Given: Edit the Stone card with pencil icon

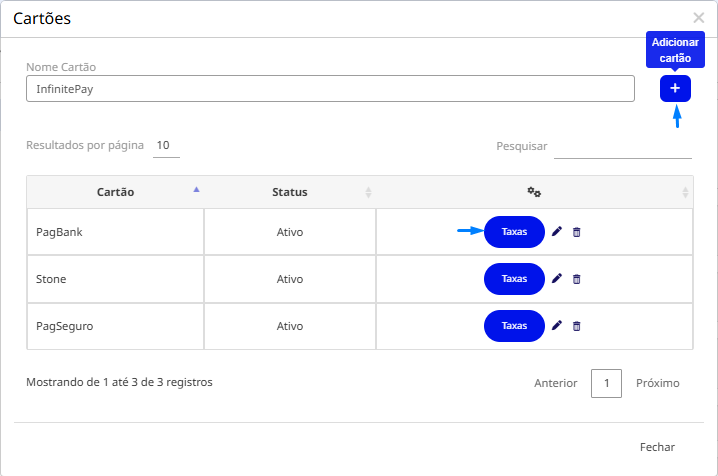Looking at the screenshot, I should (557, 279).
